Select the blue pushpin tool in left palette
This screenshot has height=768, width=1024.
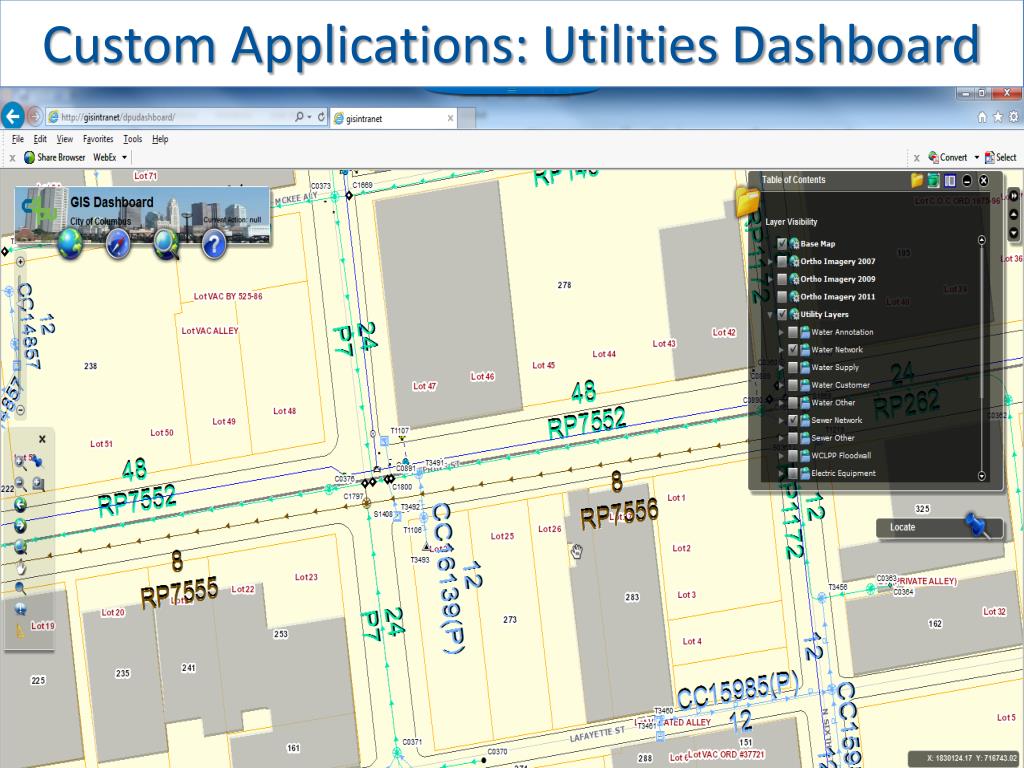pyautogui.click(x=37, y=462)
